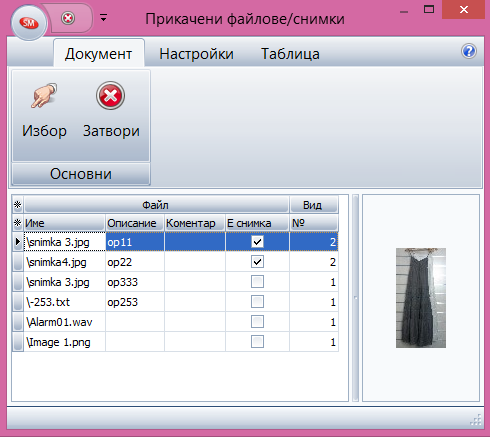
Task: Check Е снимка for Alarm01.wav row
Action: [x=257, y=322]
